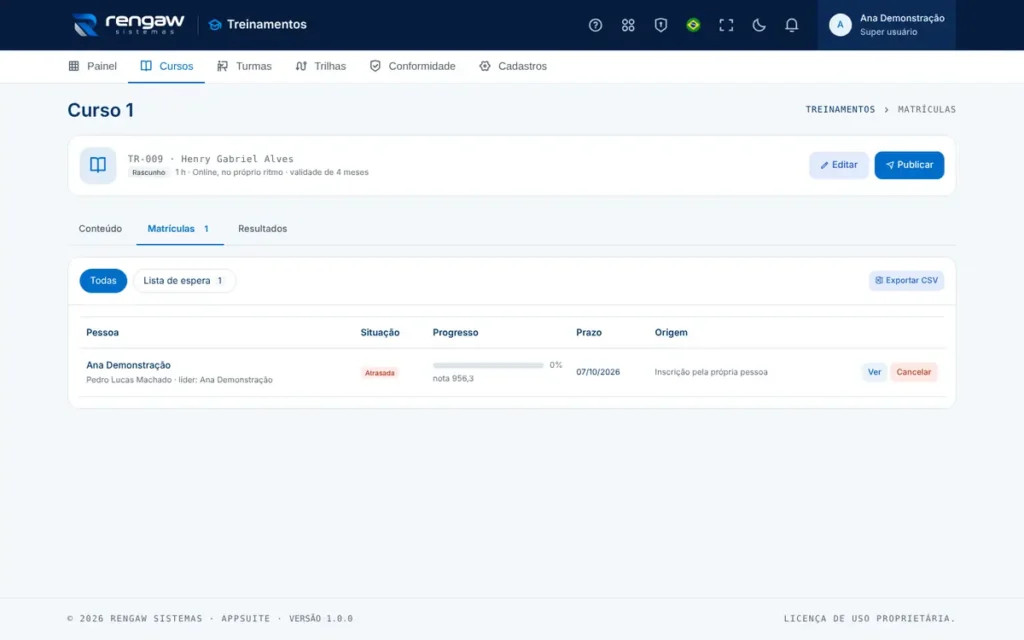Open the Turmas menu item

point(244,66)
